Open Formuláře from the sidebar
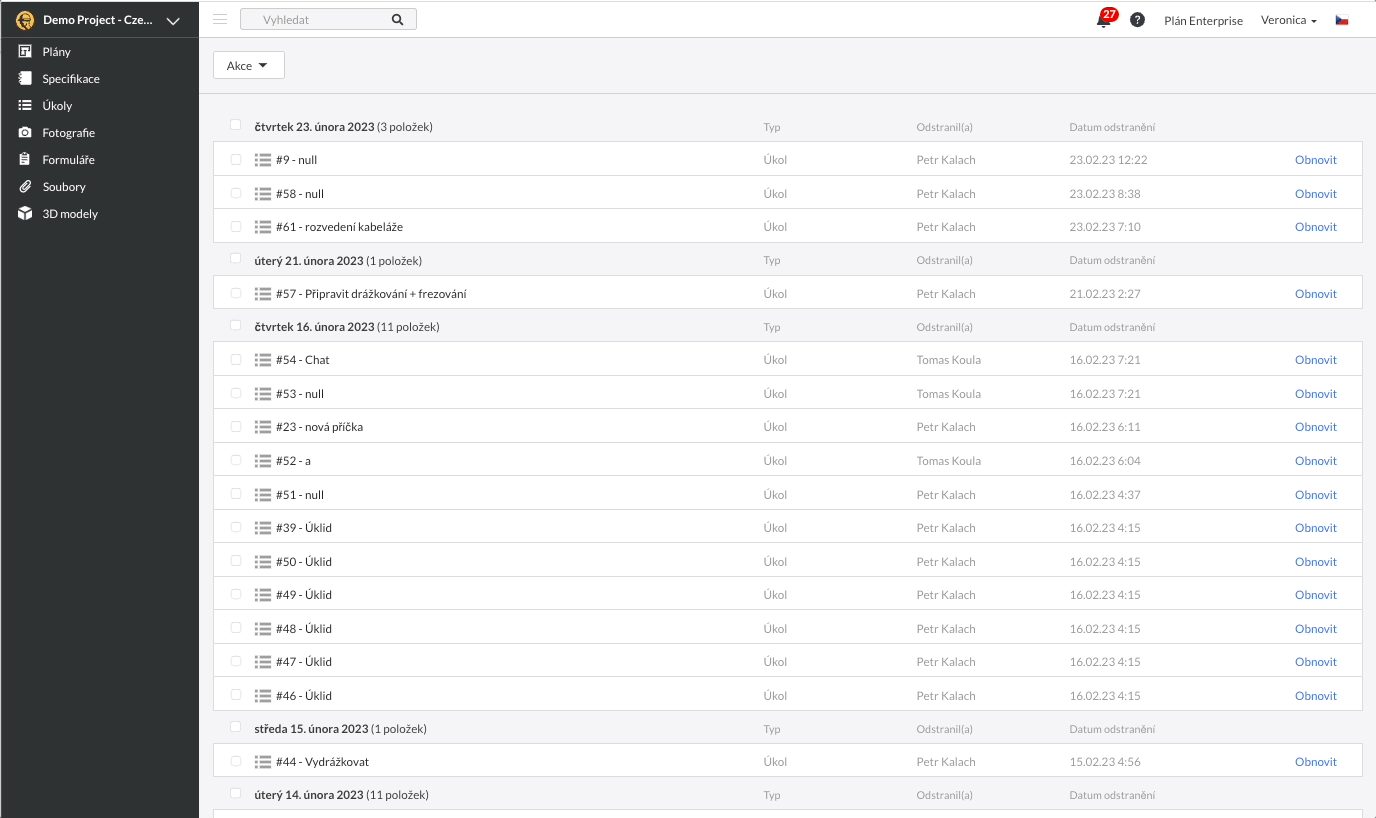Image resolution: width=1376 pixels, height=818 pixels. [x=68, y=159]
